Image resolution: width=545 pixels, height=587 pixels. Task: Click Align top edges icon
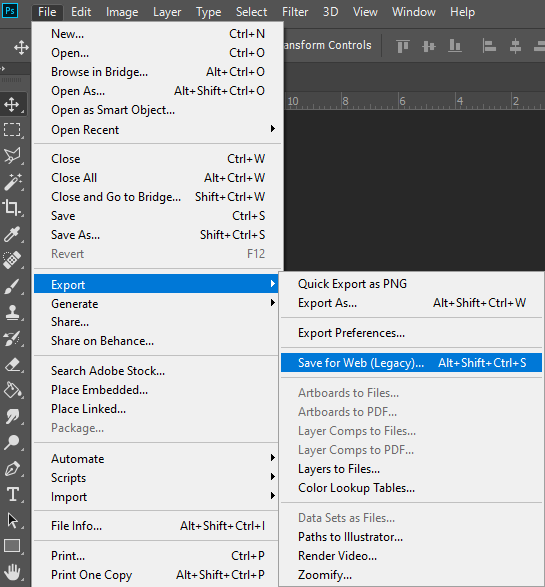403,46
